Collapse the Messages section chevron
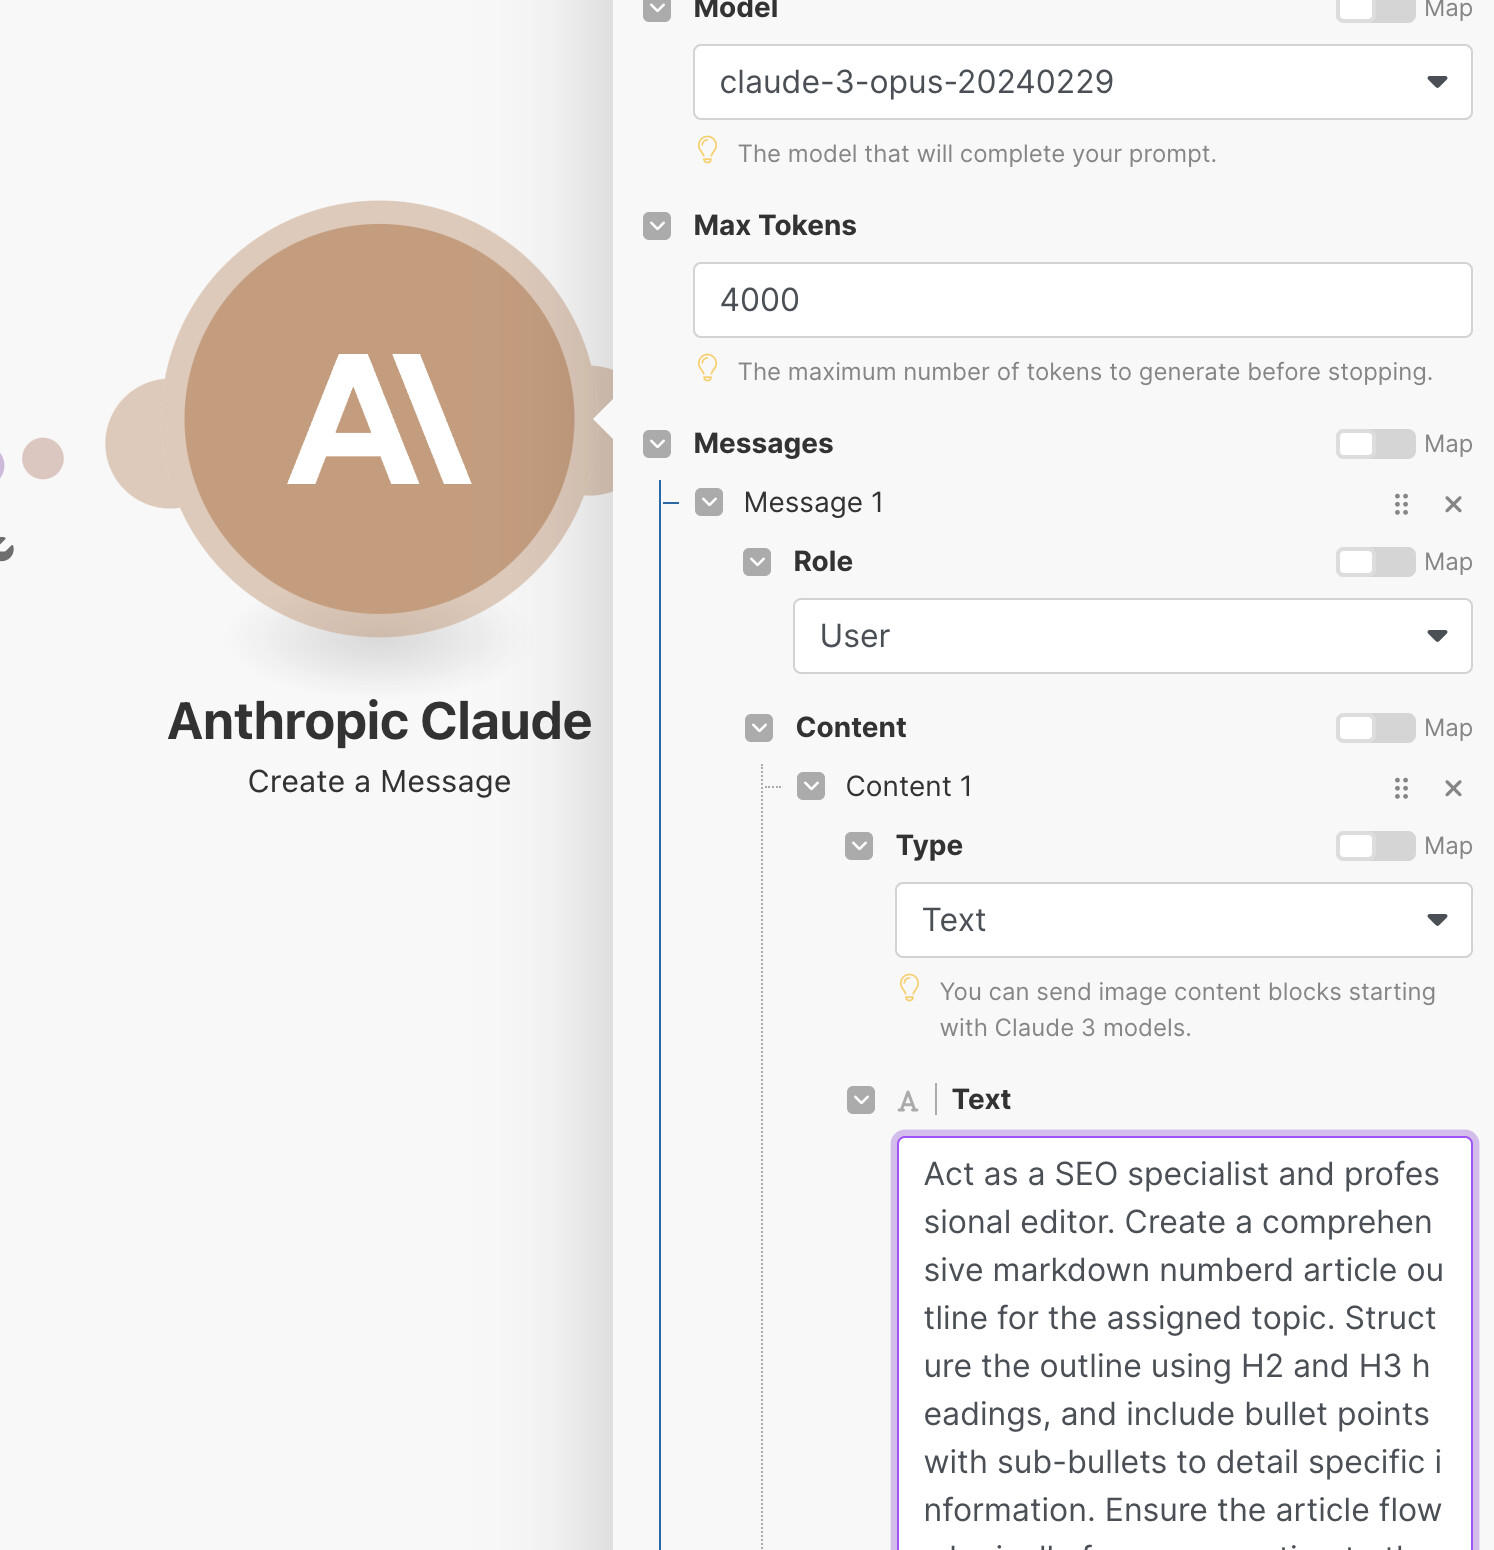Image resolution: width=1494 pixels, height=1550 pixels. [657, 444]
